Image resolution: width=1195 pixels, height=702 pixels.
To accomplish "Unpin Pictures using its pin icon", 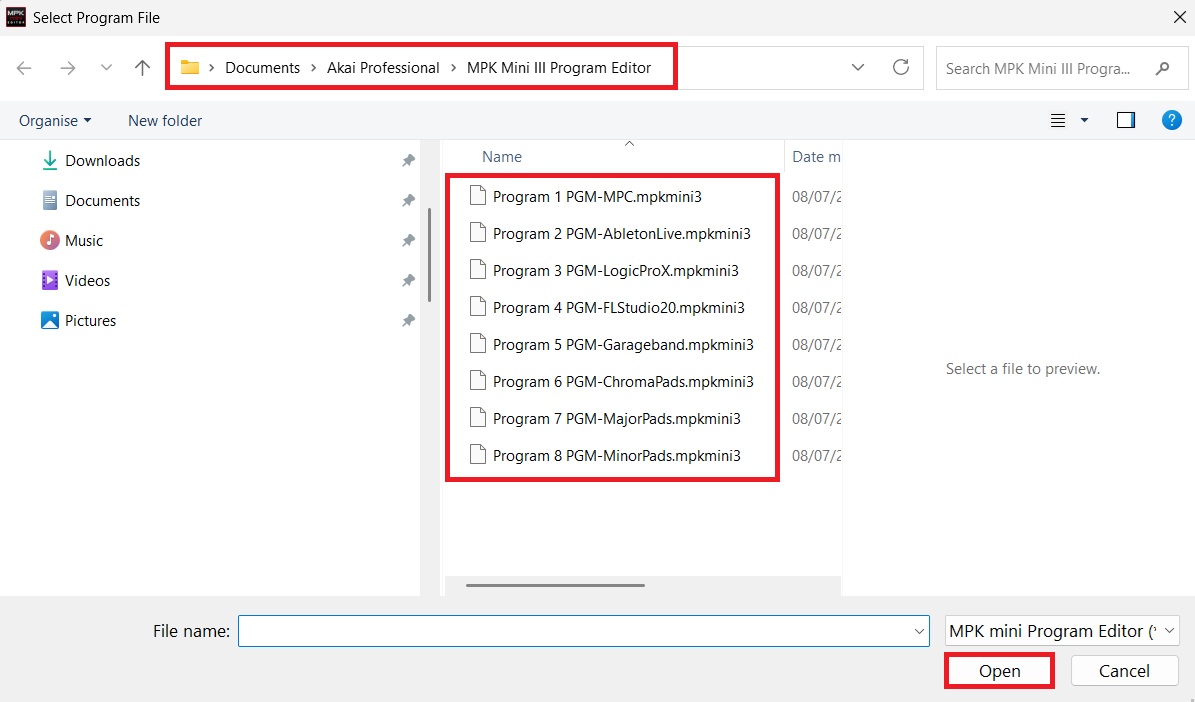I will 408,321.
